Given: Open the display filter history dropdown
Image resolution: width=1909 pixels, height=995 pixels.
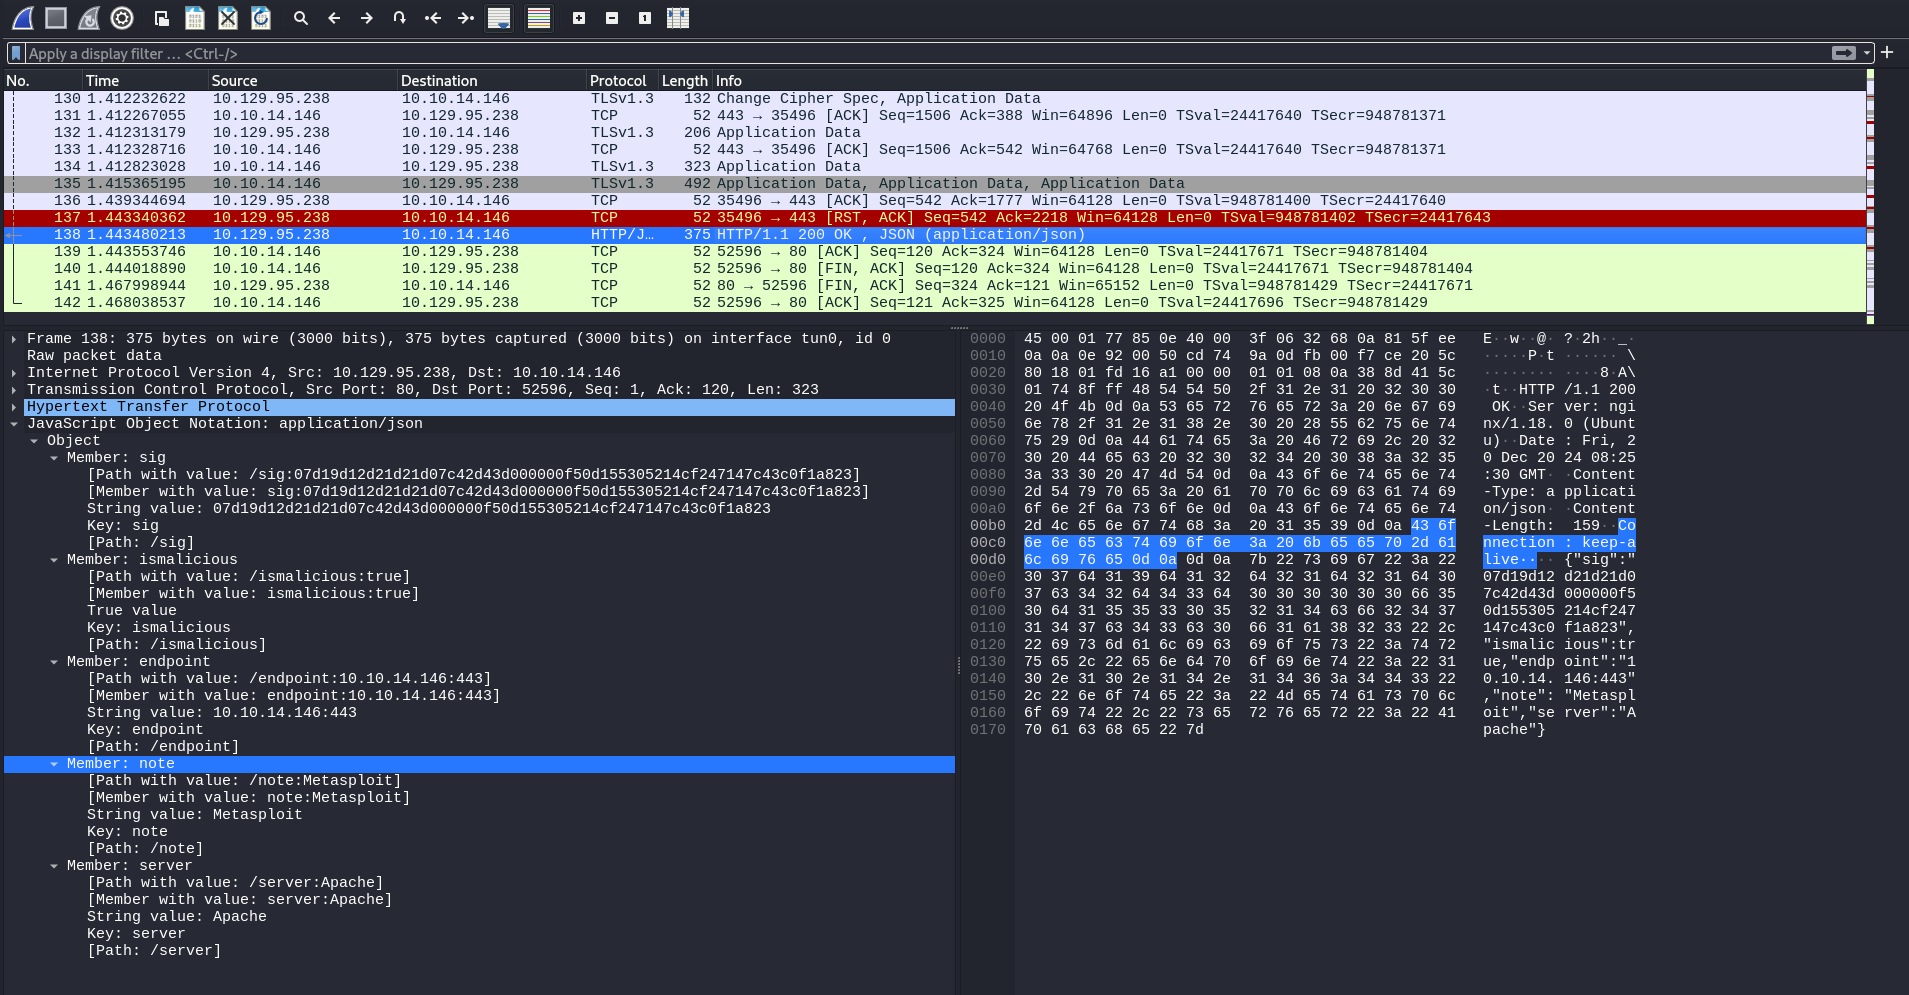Looking at the screenshot, I should click(1866, 53).
